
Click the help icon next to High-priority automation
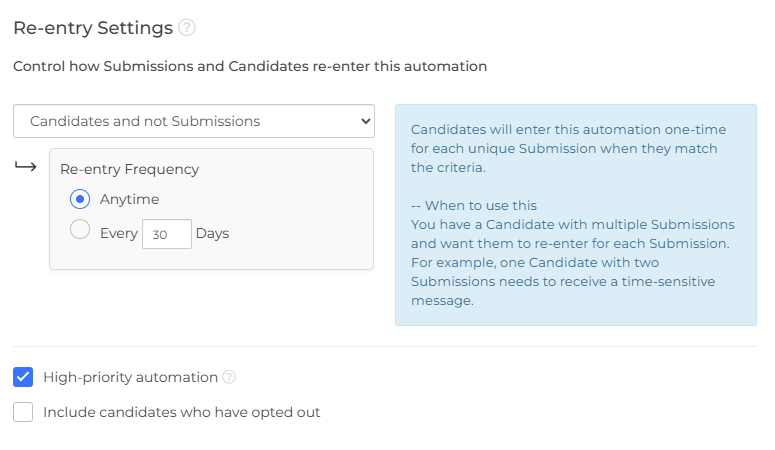pos(229,378)
